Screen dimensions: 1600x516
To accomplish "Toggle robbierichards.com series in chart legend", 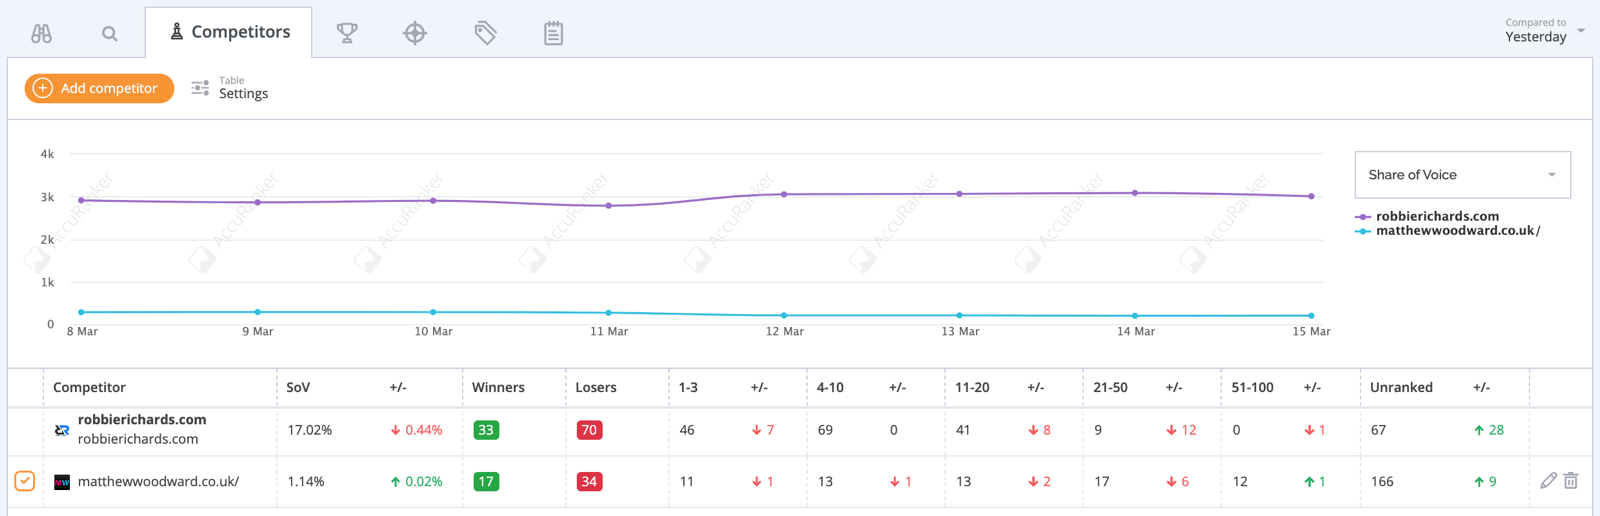I will click(x=1436, y=216).
